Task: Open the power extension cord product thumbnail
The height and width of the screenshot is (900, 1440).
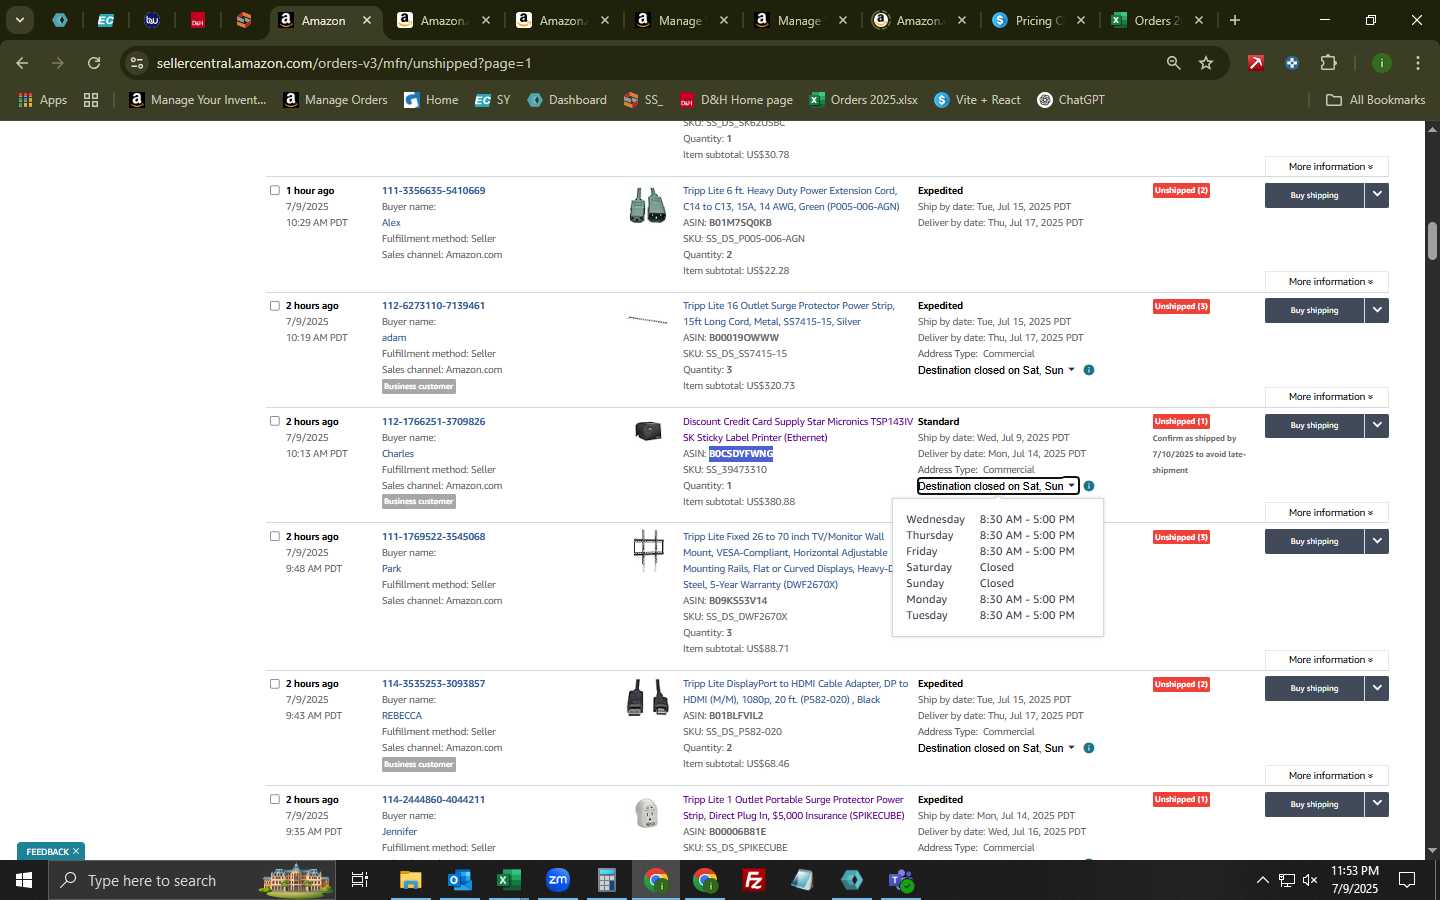Action: tap(648, 205)
